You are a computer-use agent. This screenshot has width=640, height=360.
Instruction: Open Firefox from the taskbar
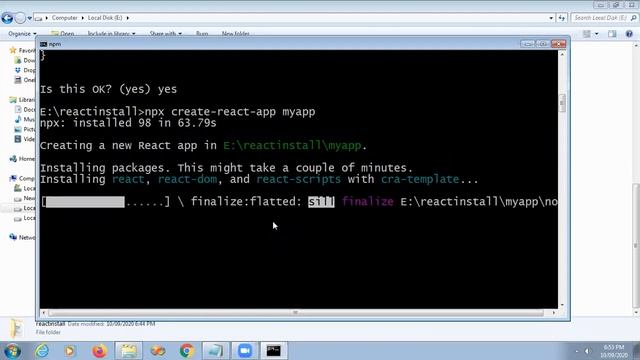coord(99,351)
